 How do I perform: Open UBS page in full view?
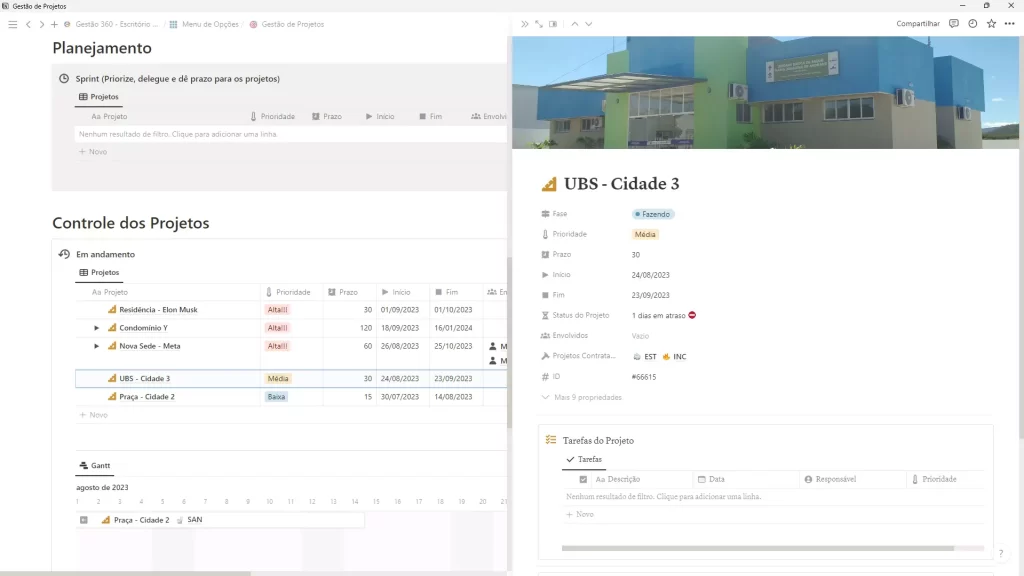point(539,24)
